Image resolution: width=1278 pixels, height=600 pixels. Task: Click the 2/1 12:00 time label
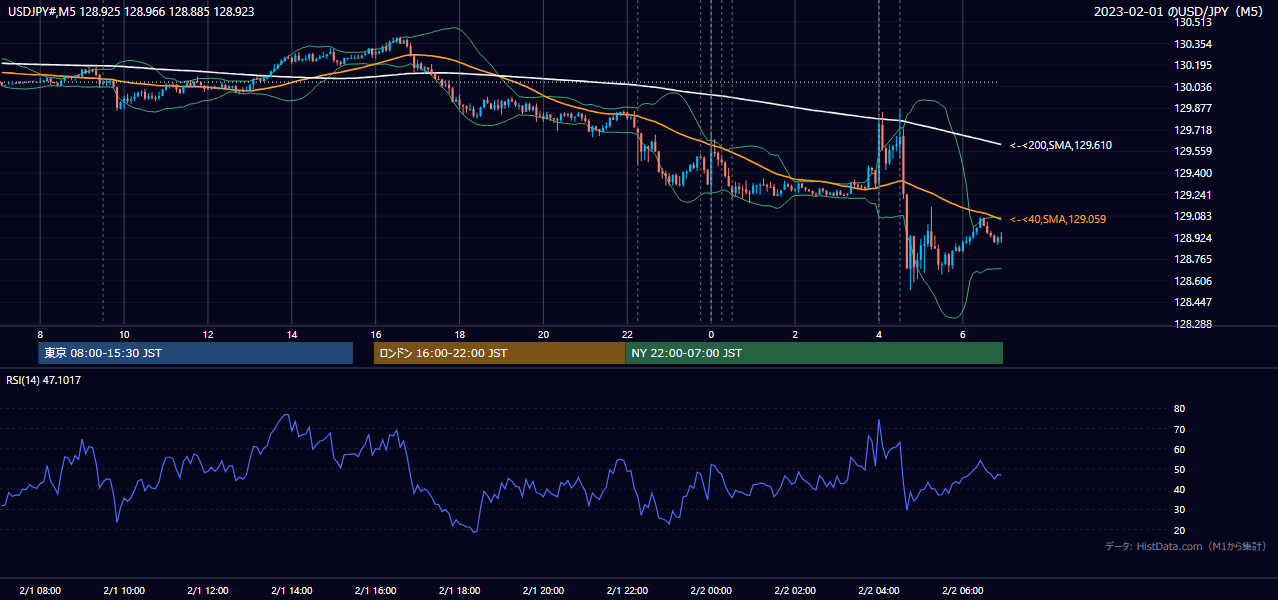tap(208, 590)
